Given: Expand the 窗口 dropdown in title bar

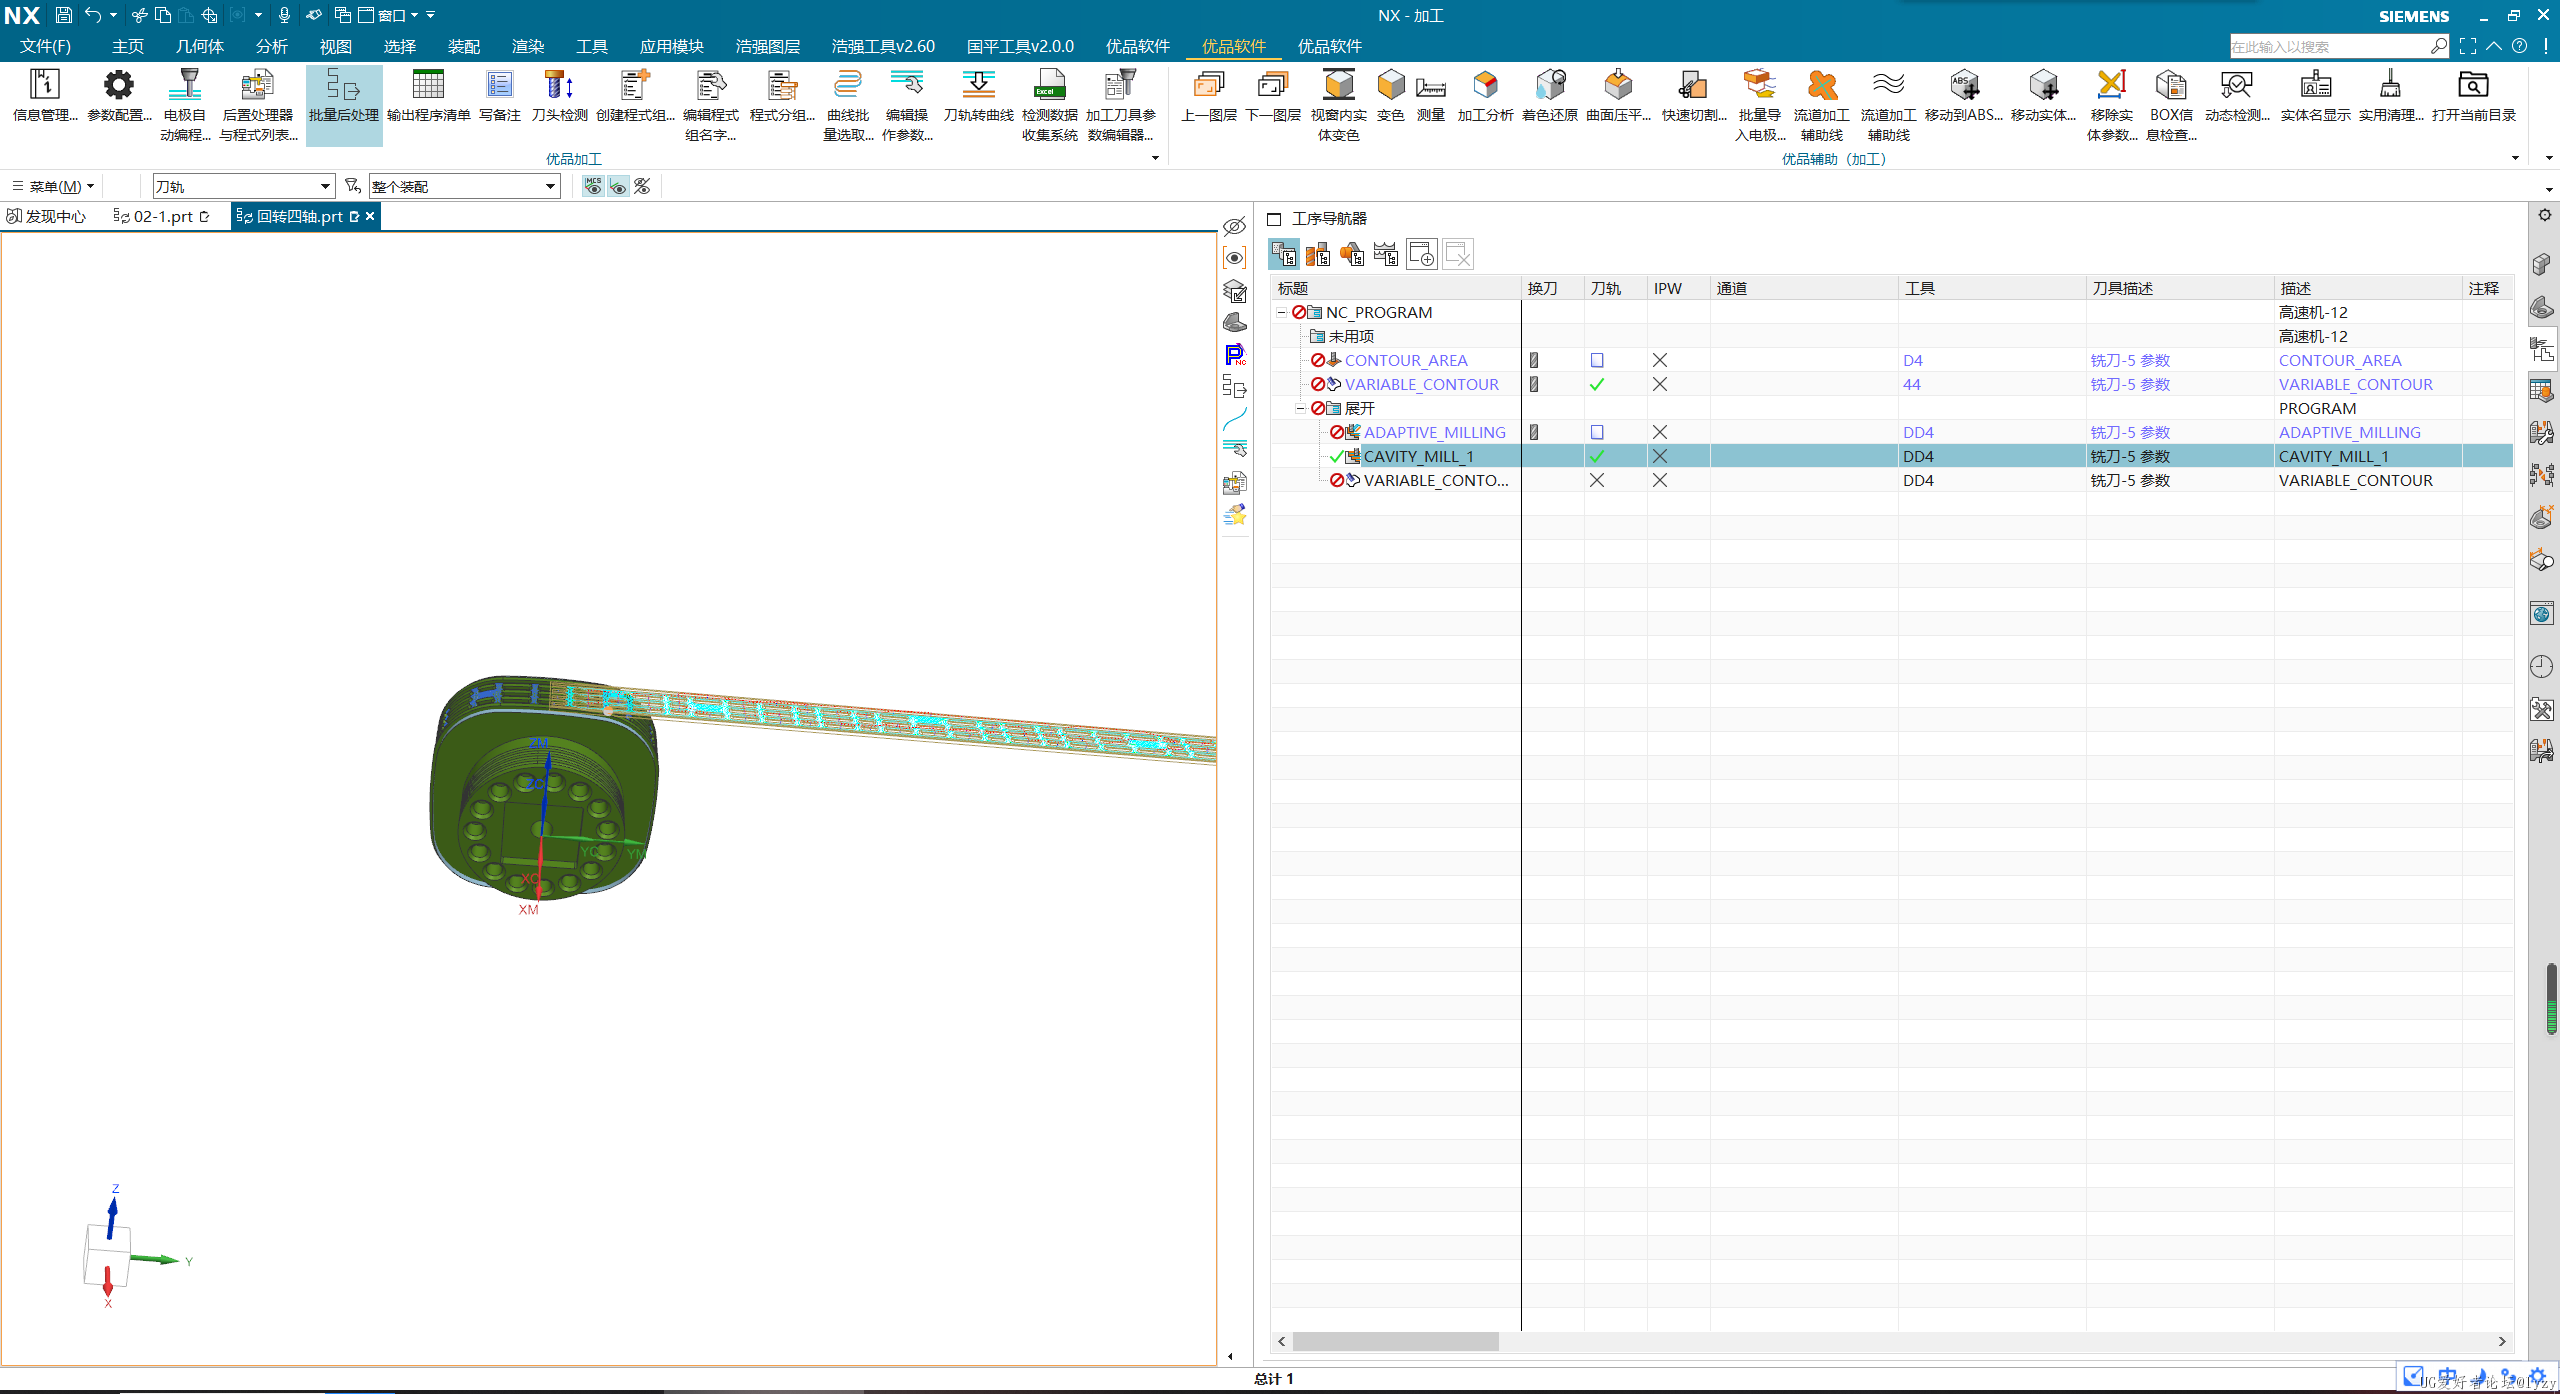Looking at the screenshot, I should point(414,15).
